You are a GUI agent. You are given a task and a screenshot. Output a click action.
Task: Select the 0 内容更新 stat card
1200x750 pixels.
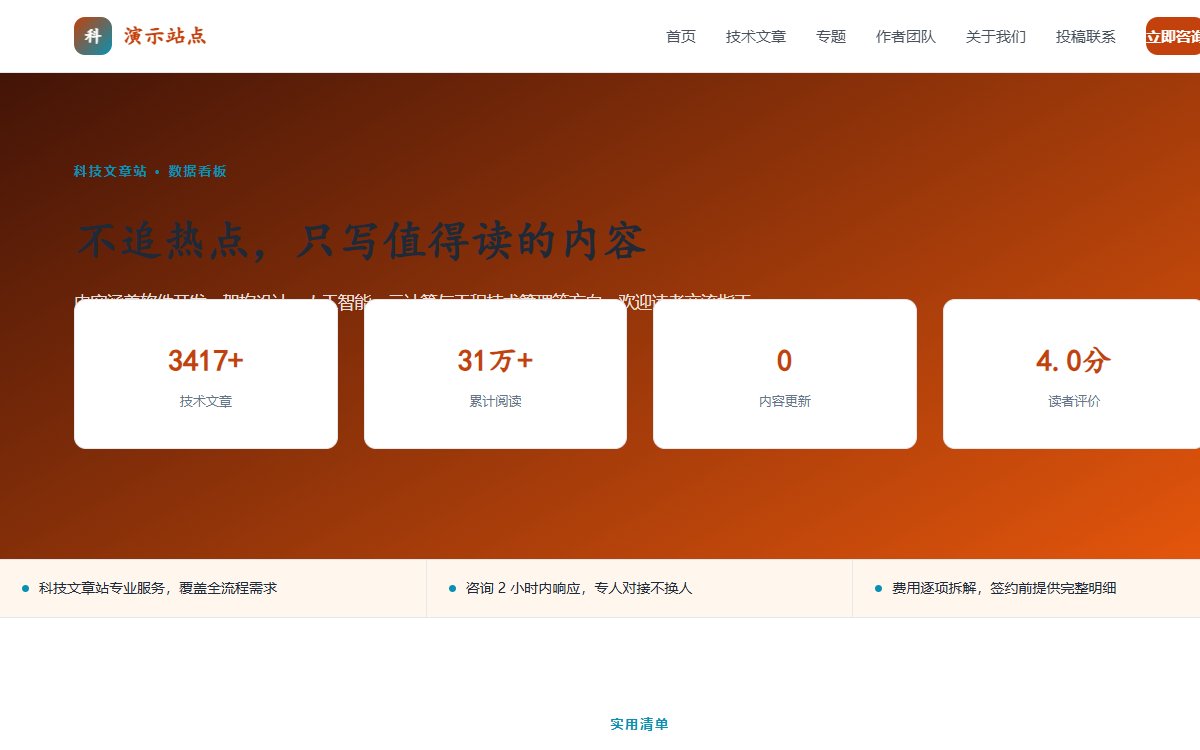(785, 374)
